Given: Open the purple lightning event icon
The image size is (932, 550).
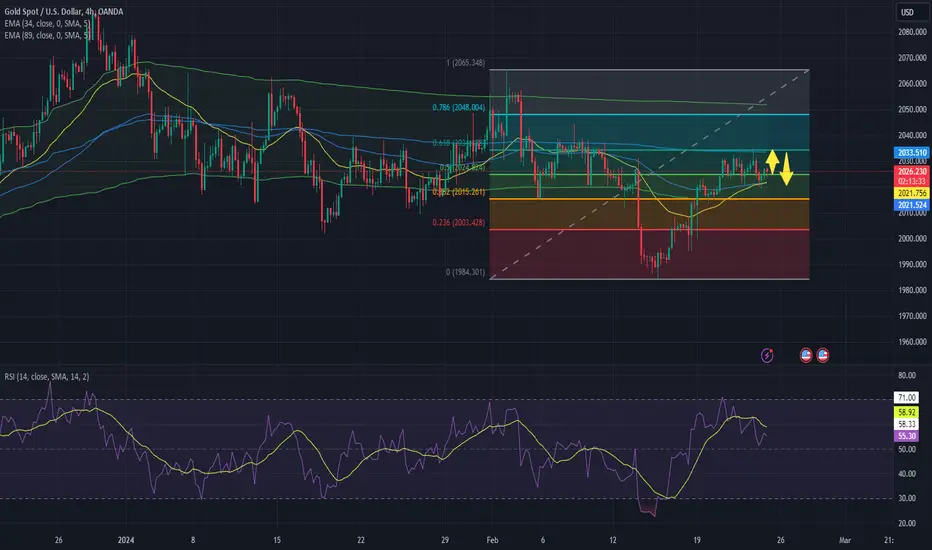Looking at the screenshot, I should coord(767,356).
